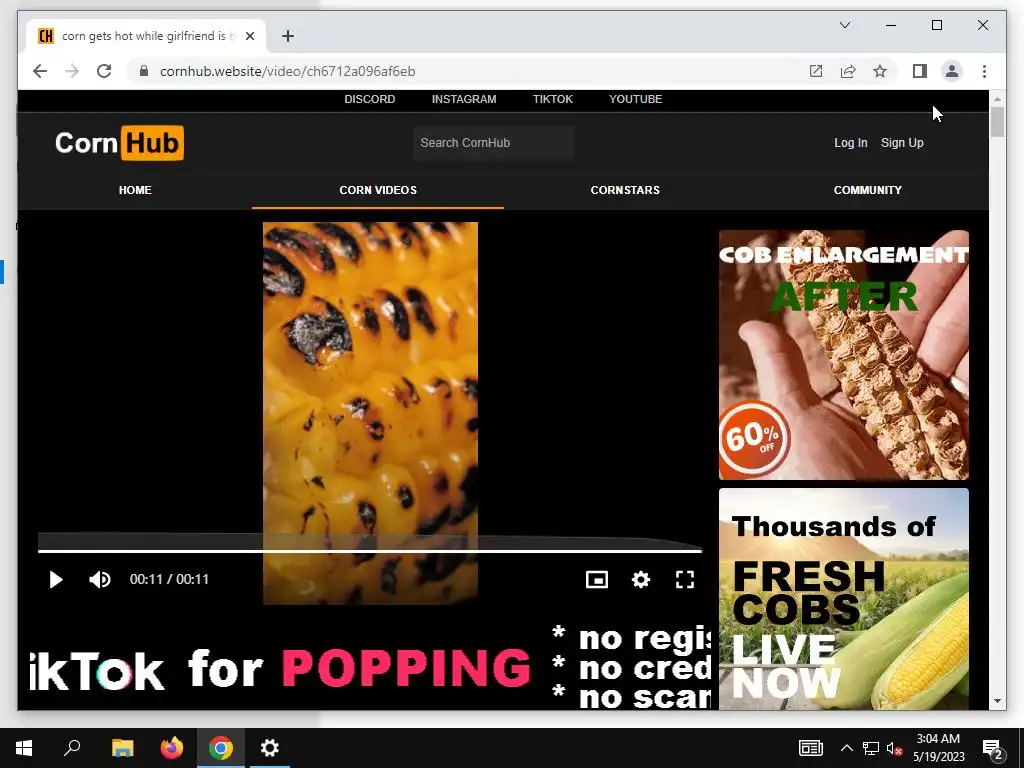Play the video

click(56, 579)
